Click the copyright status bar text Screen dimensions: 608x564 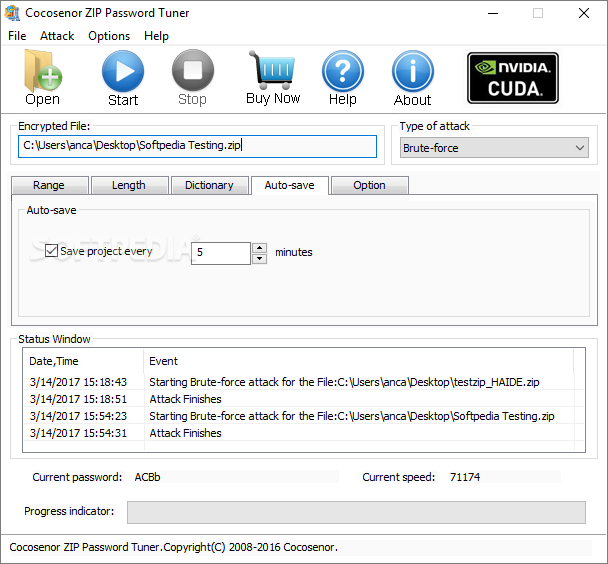point(174,547)
